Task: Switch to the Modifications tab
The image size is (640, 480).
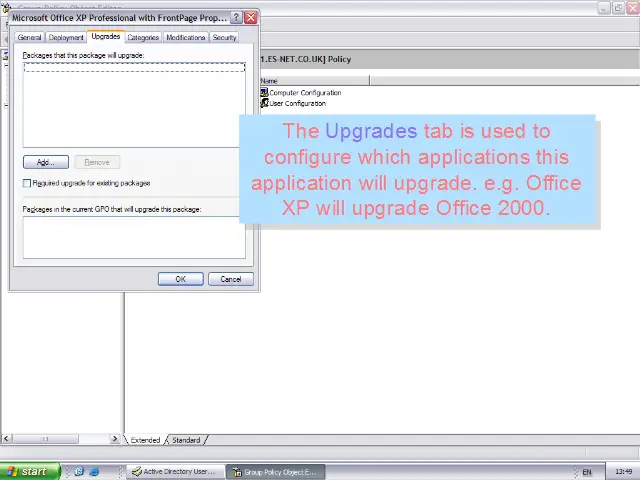Action: (x=186, y=38)
